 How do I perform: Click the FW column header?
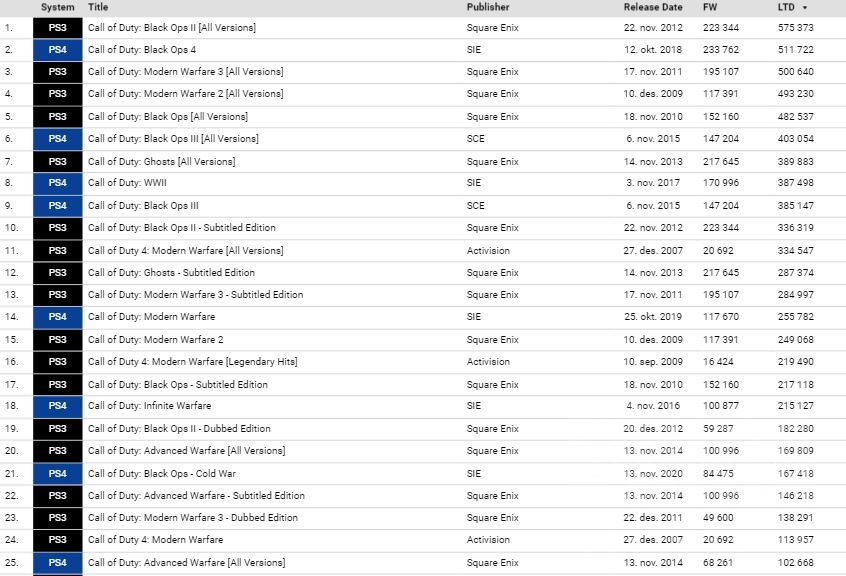coord(711,7)
